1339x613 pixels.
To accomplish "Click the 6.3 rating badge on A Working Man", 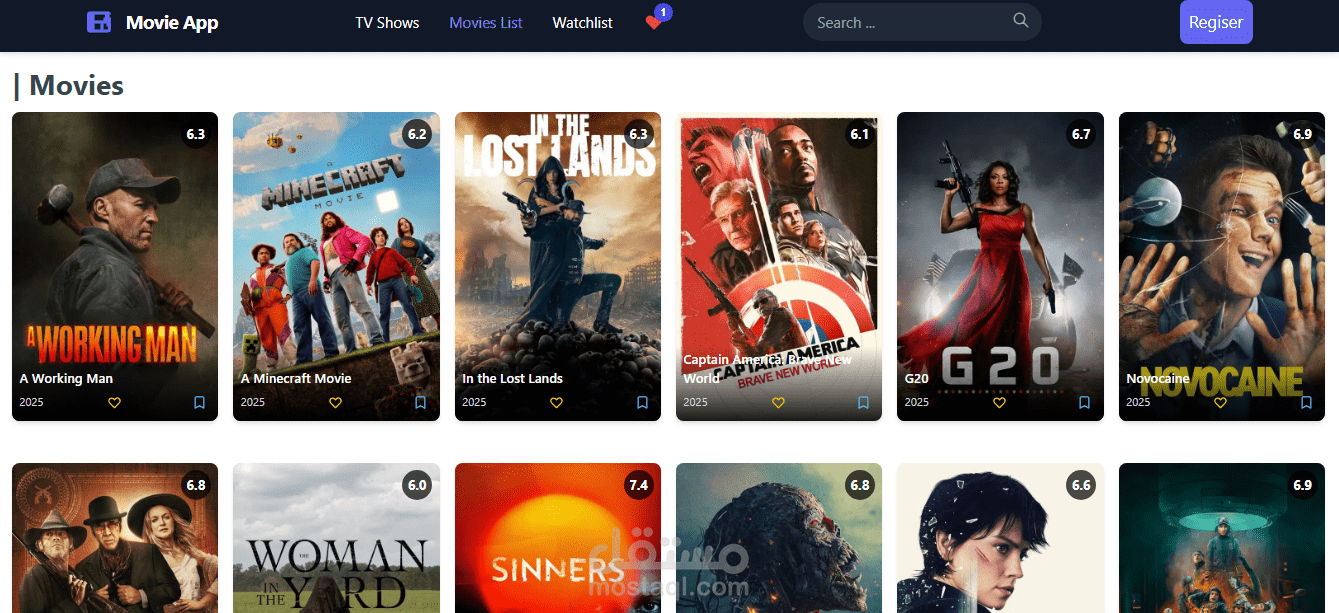I will [195, 134].
